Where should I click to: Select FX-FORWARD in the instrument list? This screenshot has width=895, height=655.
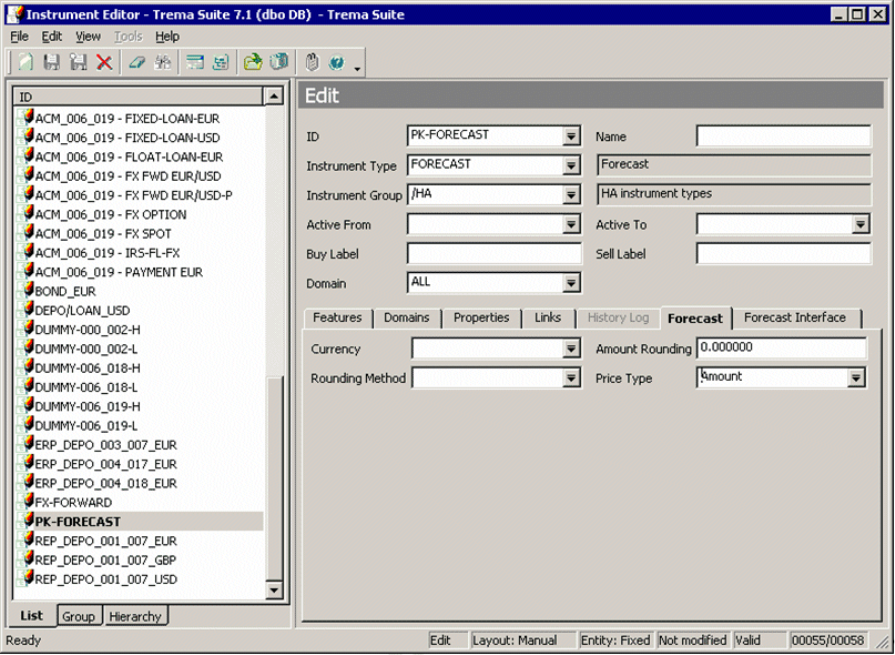74,502
